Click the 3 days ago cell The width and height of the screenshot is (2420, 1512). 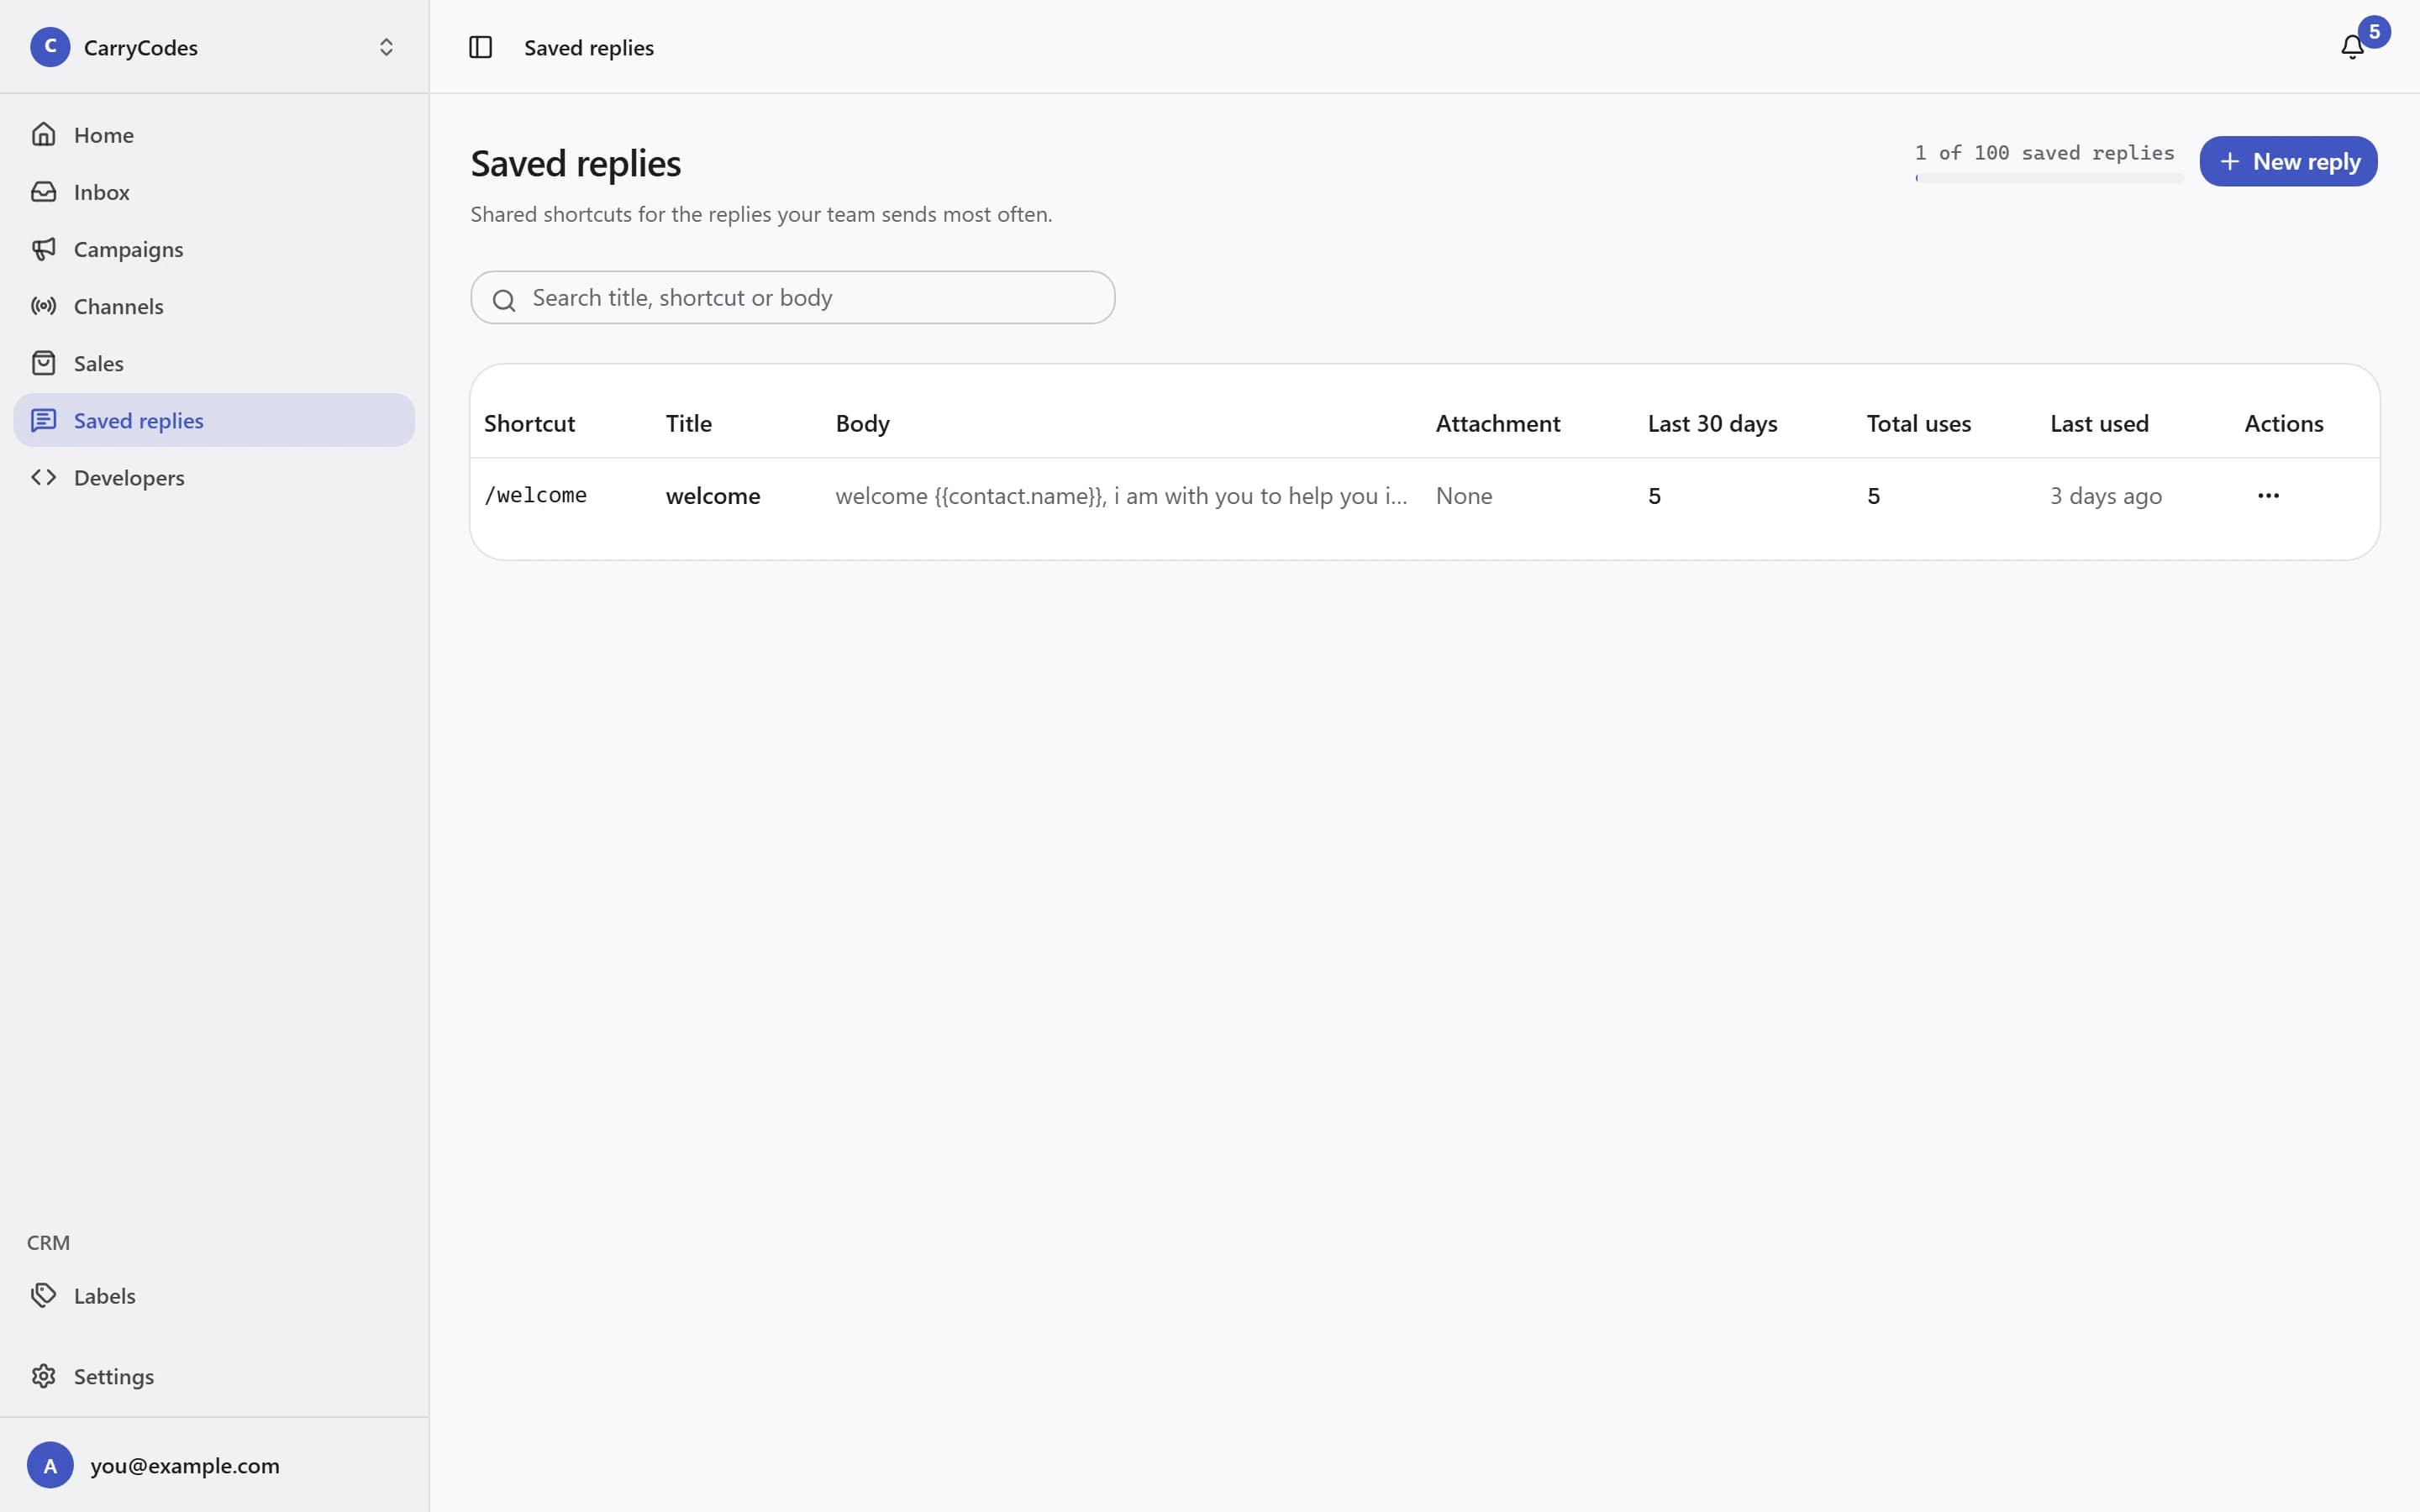tap(2106, 495)
